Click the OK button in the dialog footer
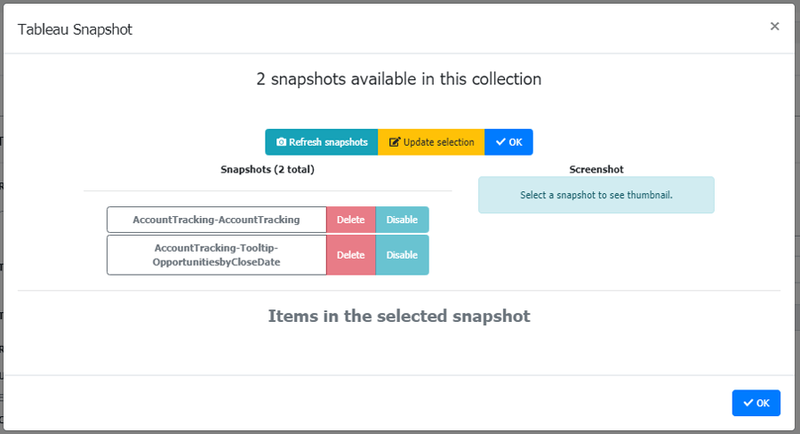This screenshot has height=434, width=800. 756,403
